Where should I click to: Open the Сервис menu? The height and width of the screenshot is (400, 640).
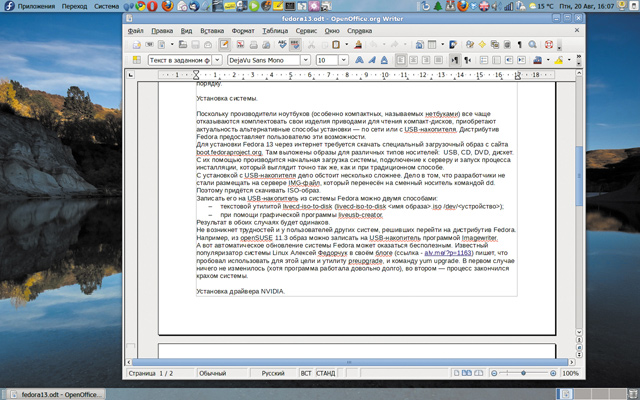pos(306,31)
